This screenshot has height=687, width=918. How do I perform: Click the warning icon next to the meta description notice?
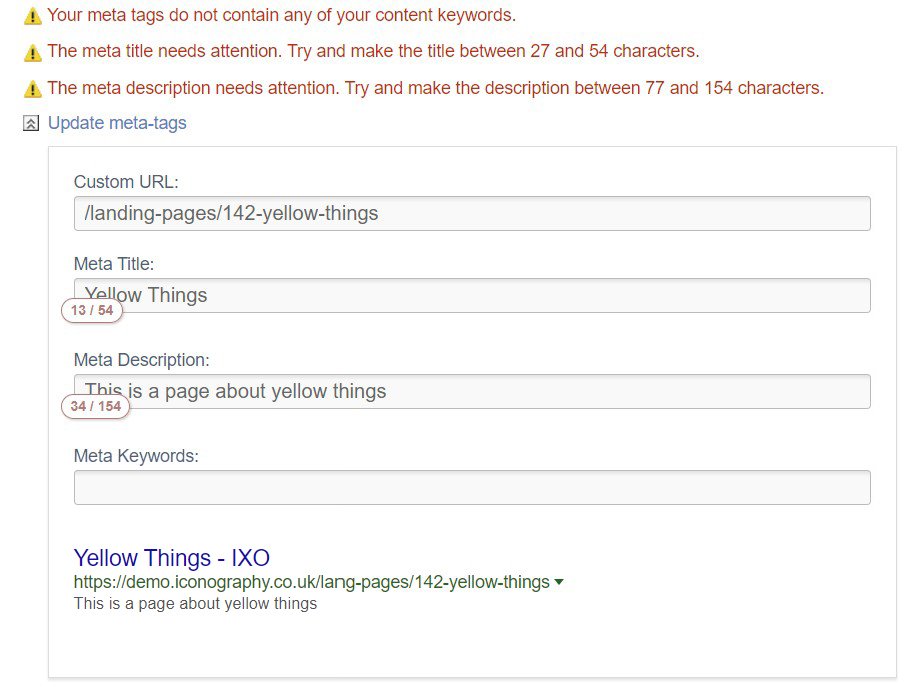coord(33,88)
